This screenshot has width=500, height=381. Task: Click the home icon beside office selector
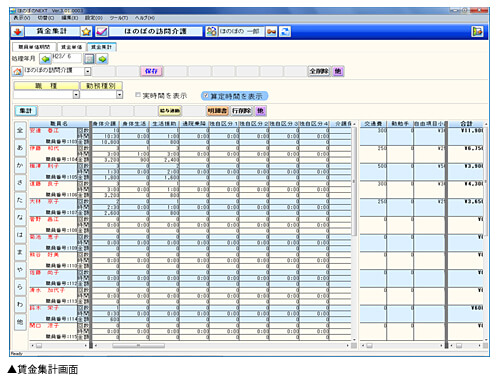click(17, 71)
